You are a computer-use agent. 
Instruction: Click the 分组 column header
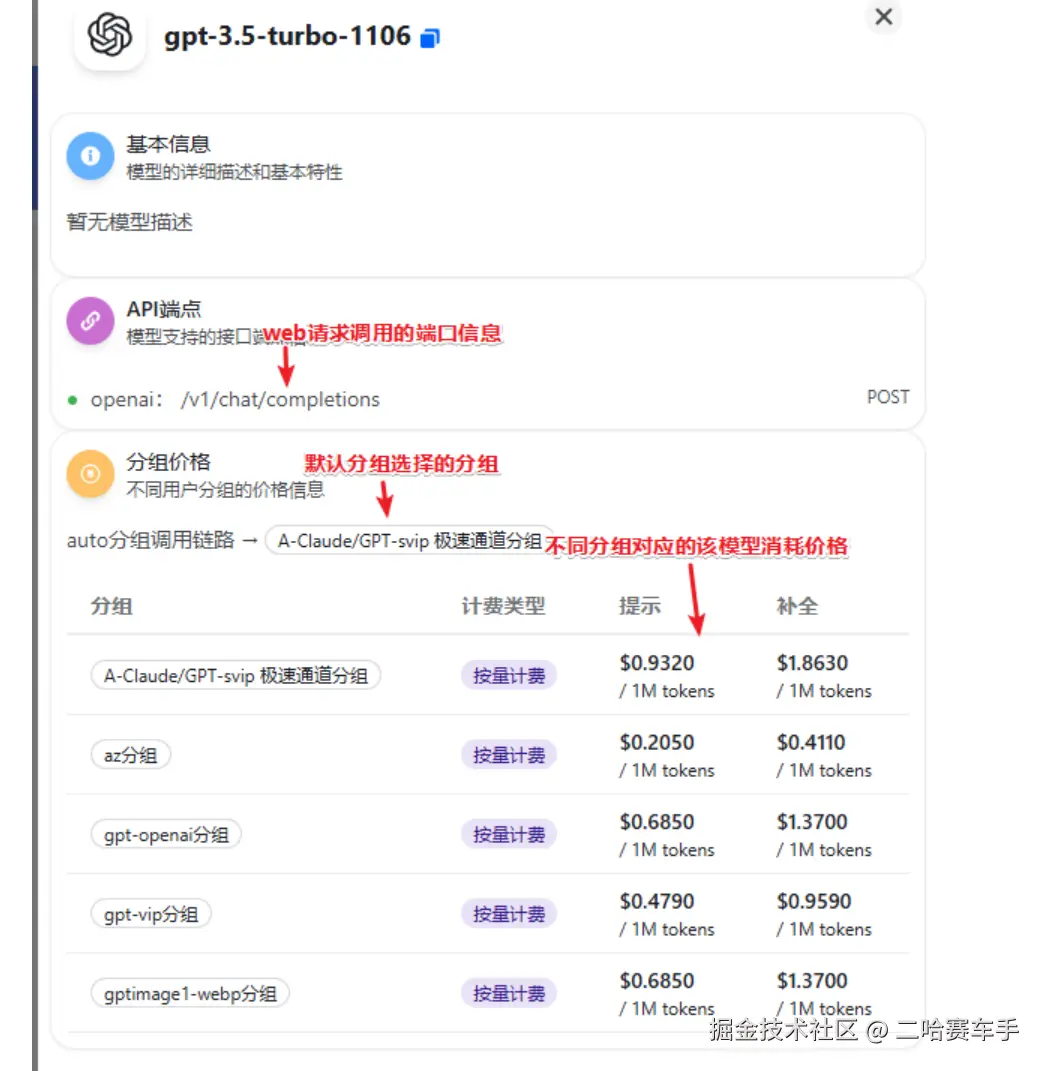point(111,606)
